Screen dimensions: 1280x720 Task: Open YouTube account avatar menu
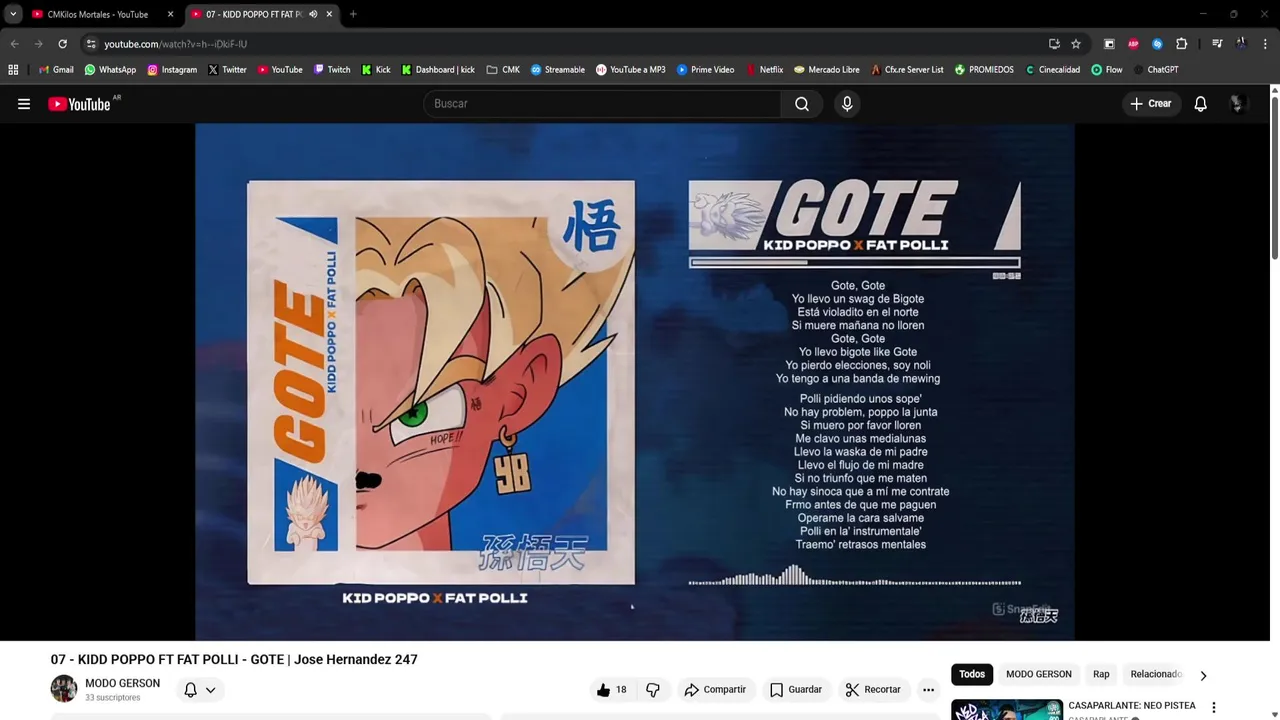tap(1237, 104)
